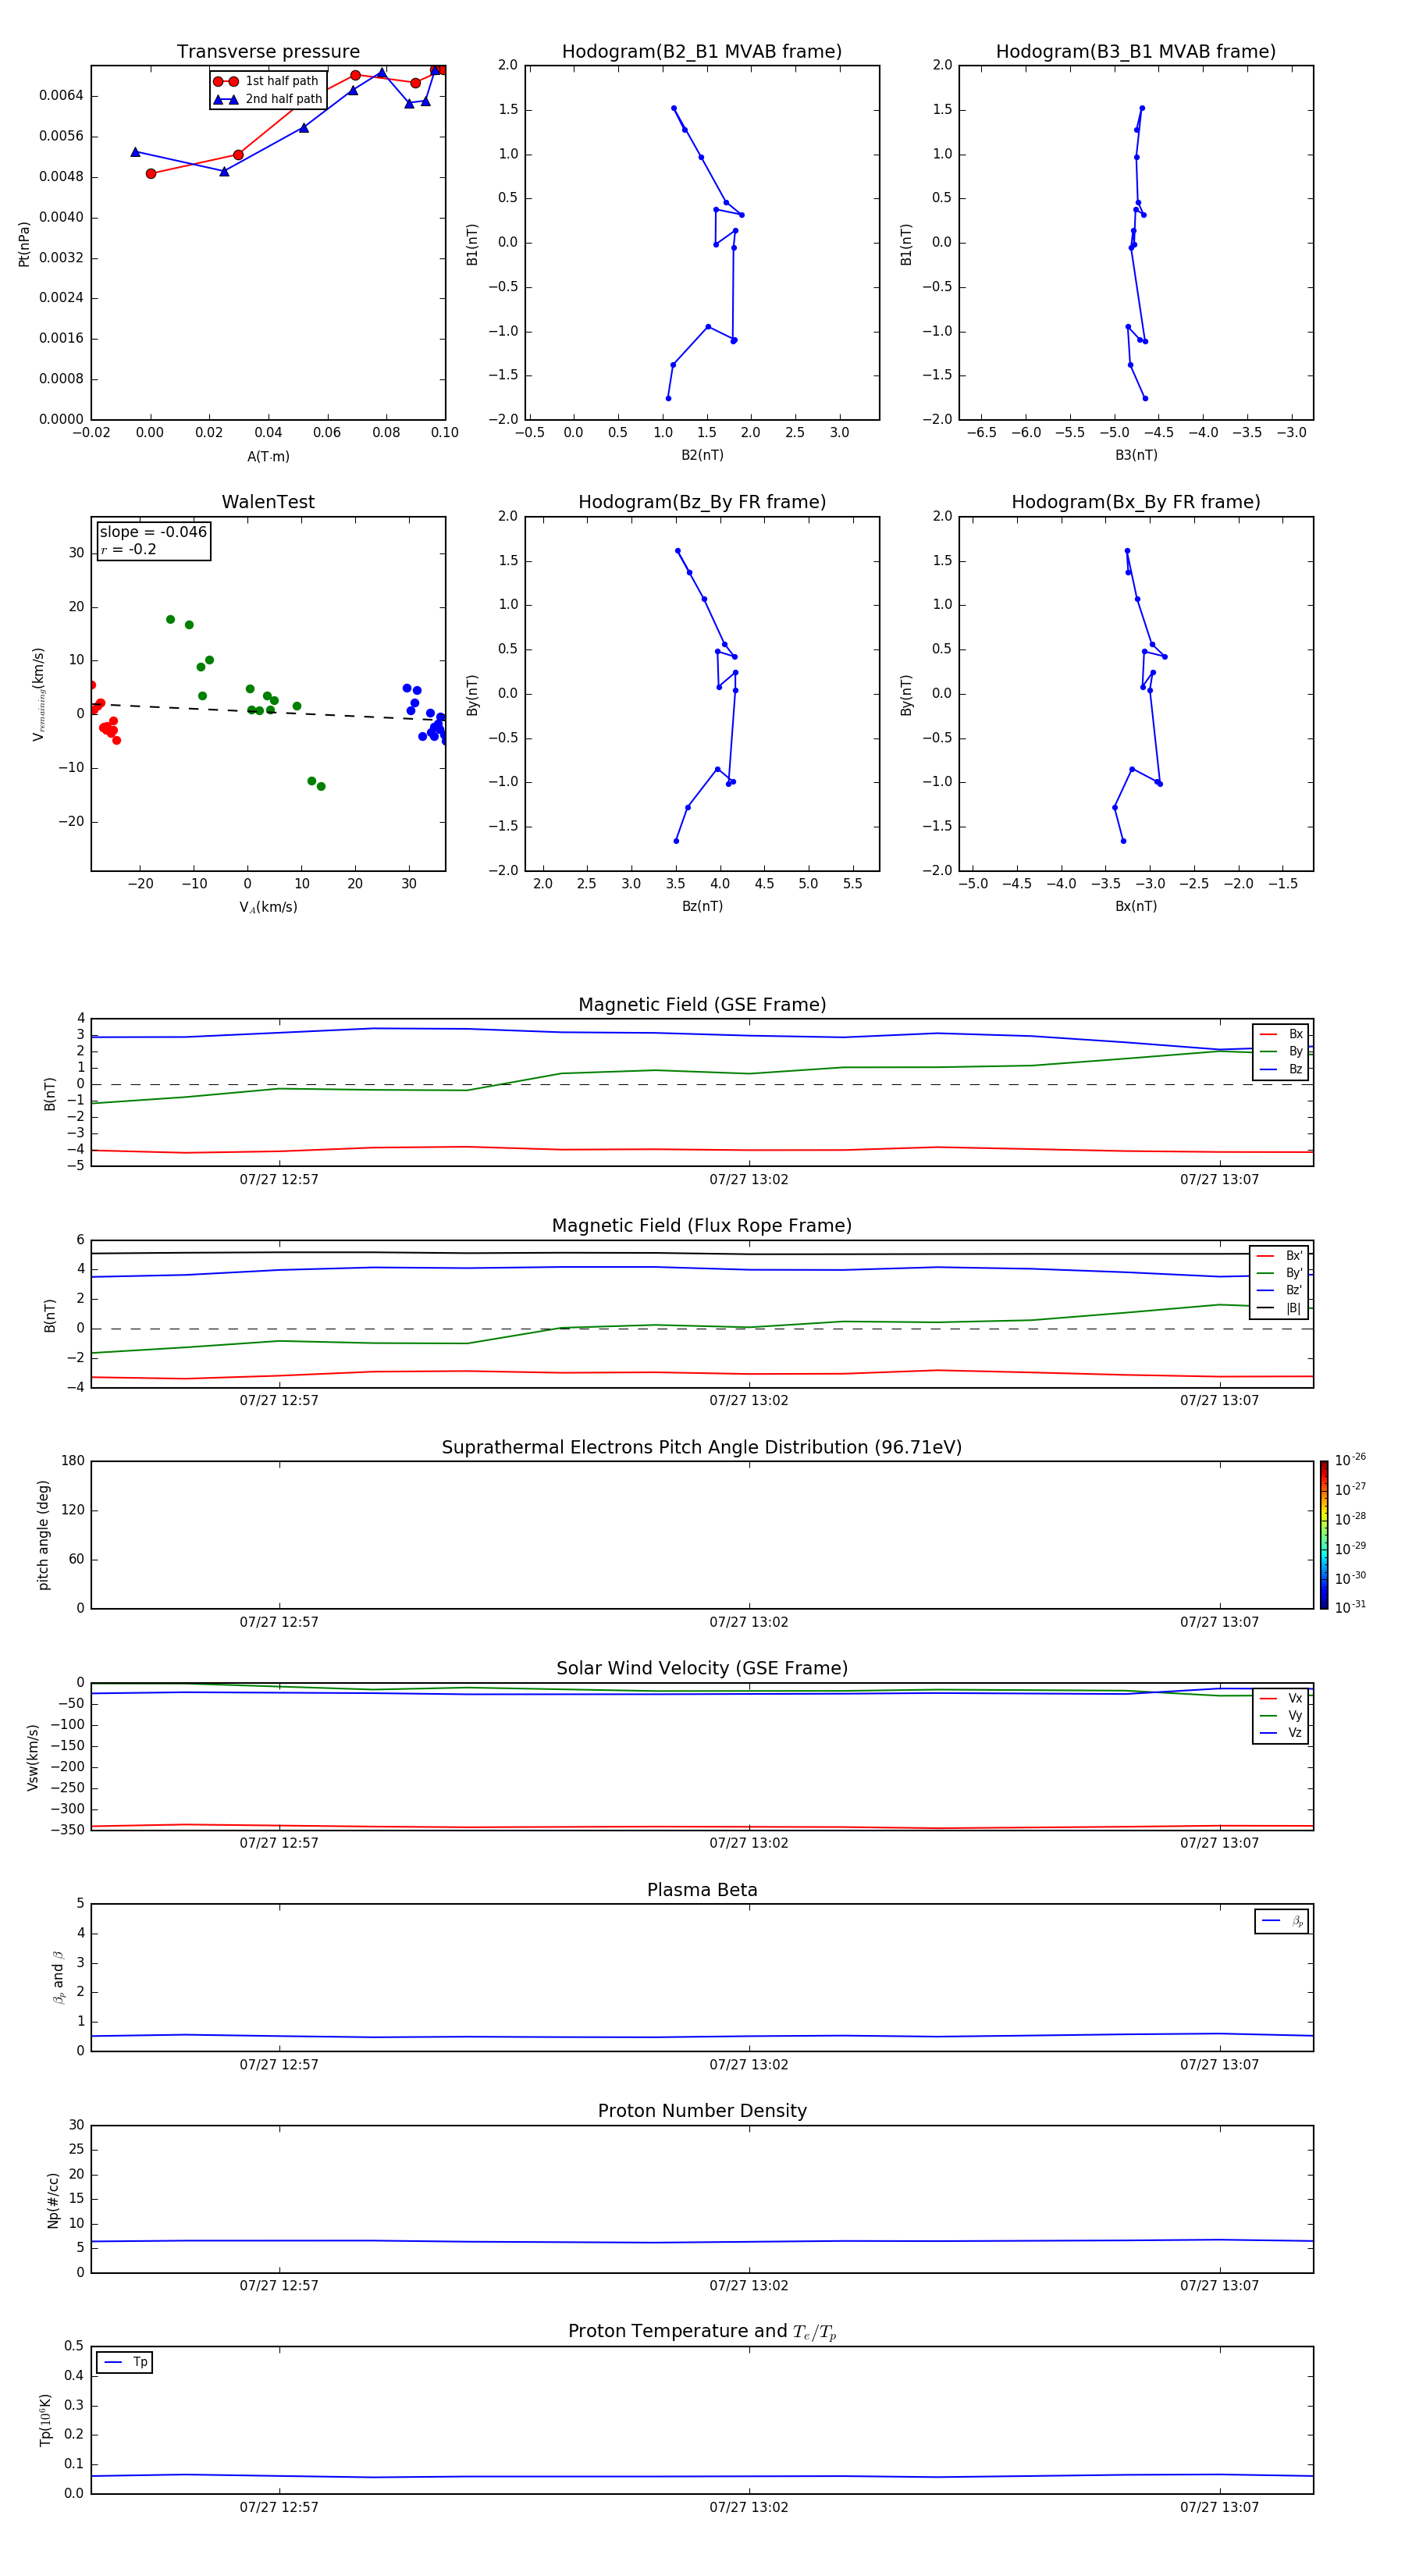Click the 'Magnetic Field (Flux Rope Frame)' title
This screenshot has height=2576, width=1405.
[x=702, y=1226]
